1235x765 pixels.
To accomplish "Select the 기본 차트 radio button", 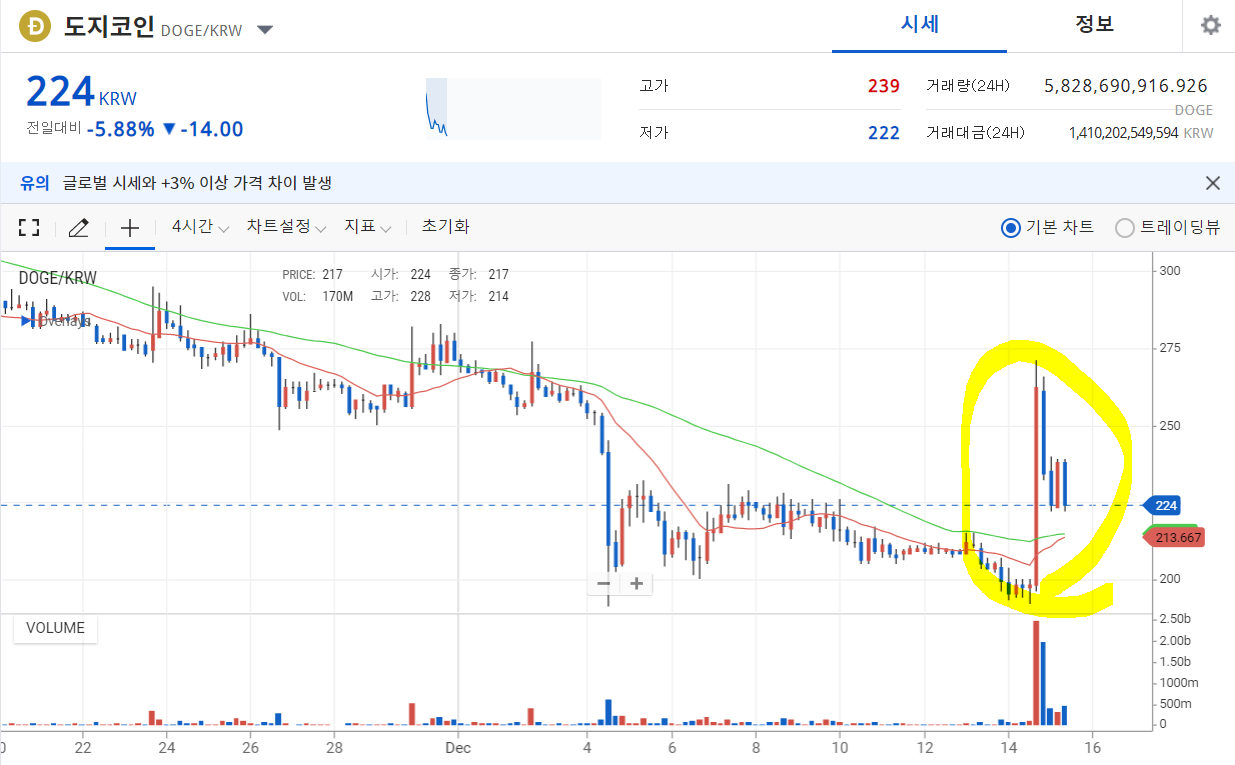I will click(x=1010, y=227).
